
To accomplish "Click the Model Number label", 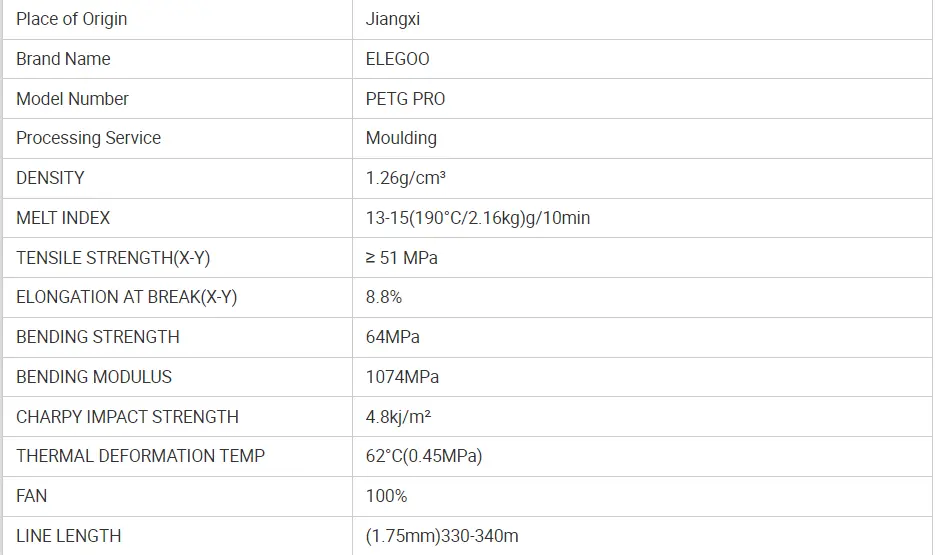I will click(72, 99).
